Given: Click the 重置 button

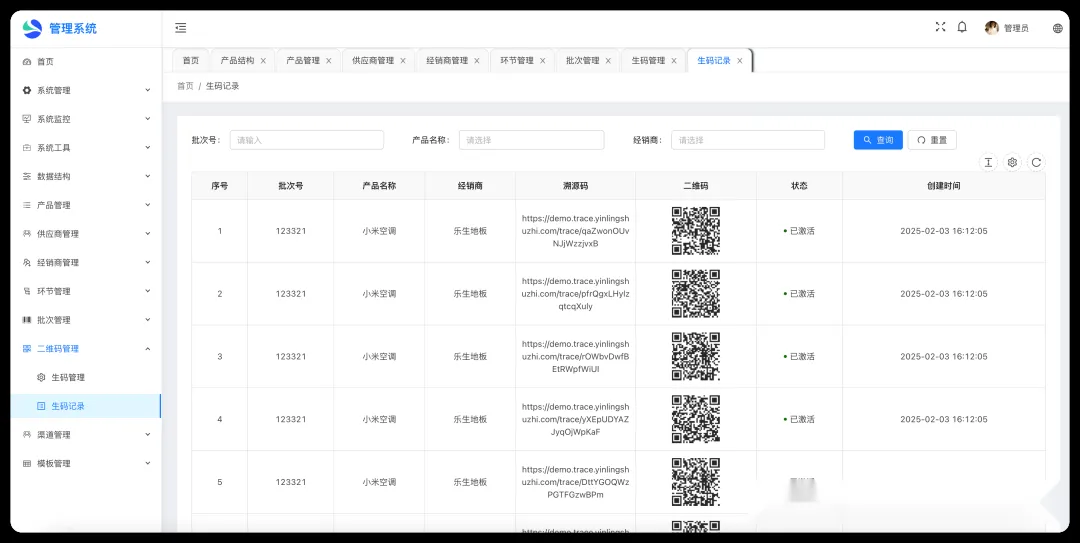Looking at the screenshot, I should [932, 140].
